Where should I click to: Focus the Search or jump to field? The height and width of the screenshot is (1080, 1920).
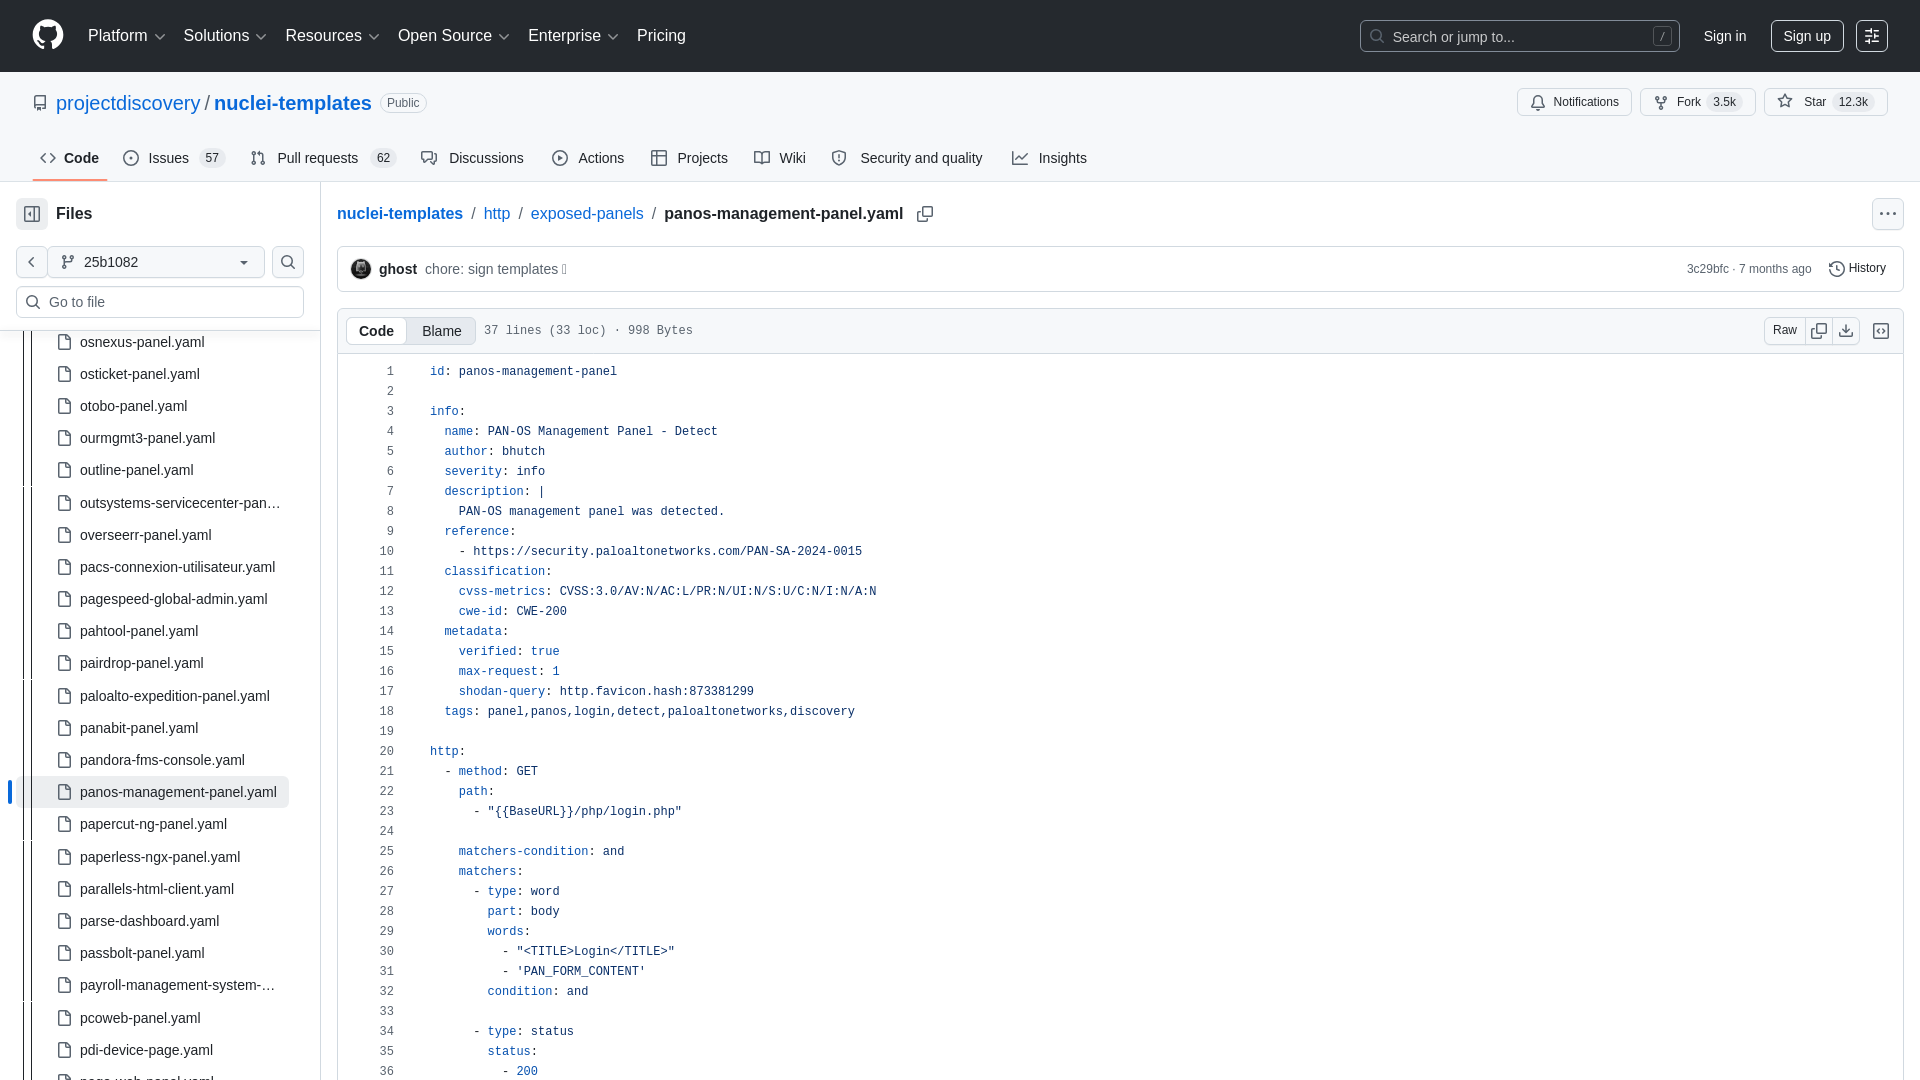[x=1519, y=36]
